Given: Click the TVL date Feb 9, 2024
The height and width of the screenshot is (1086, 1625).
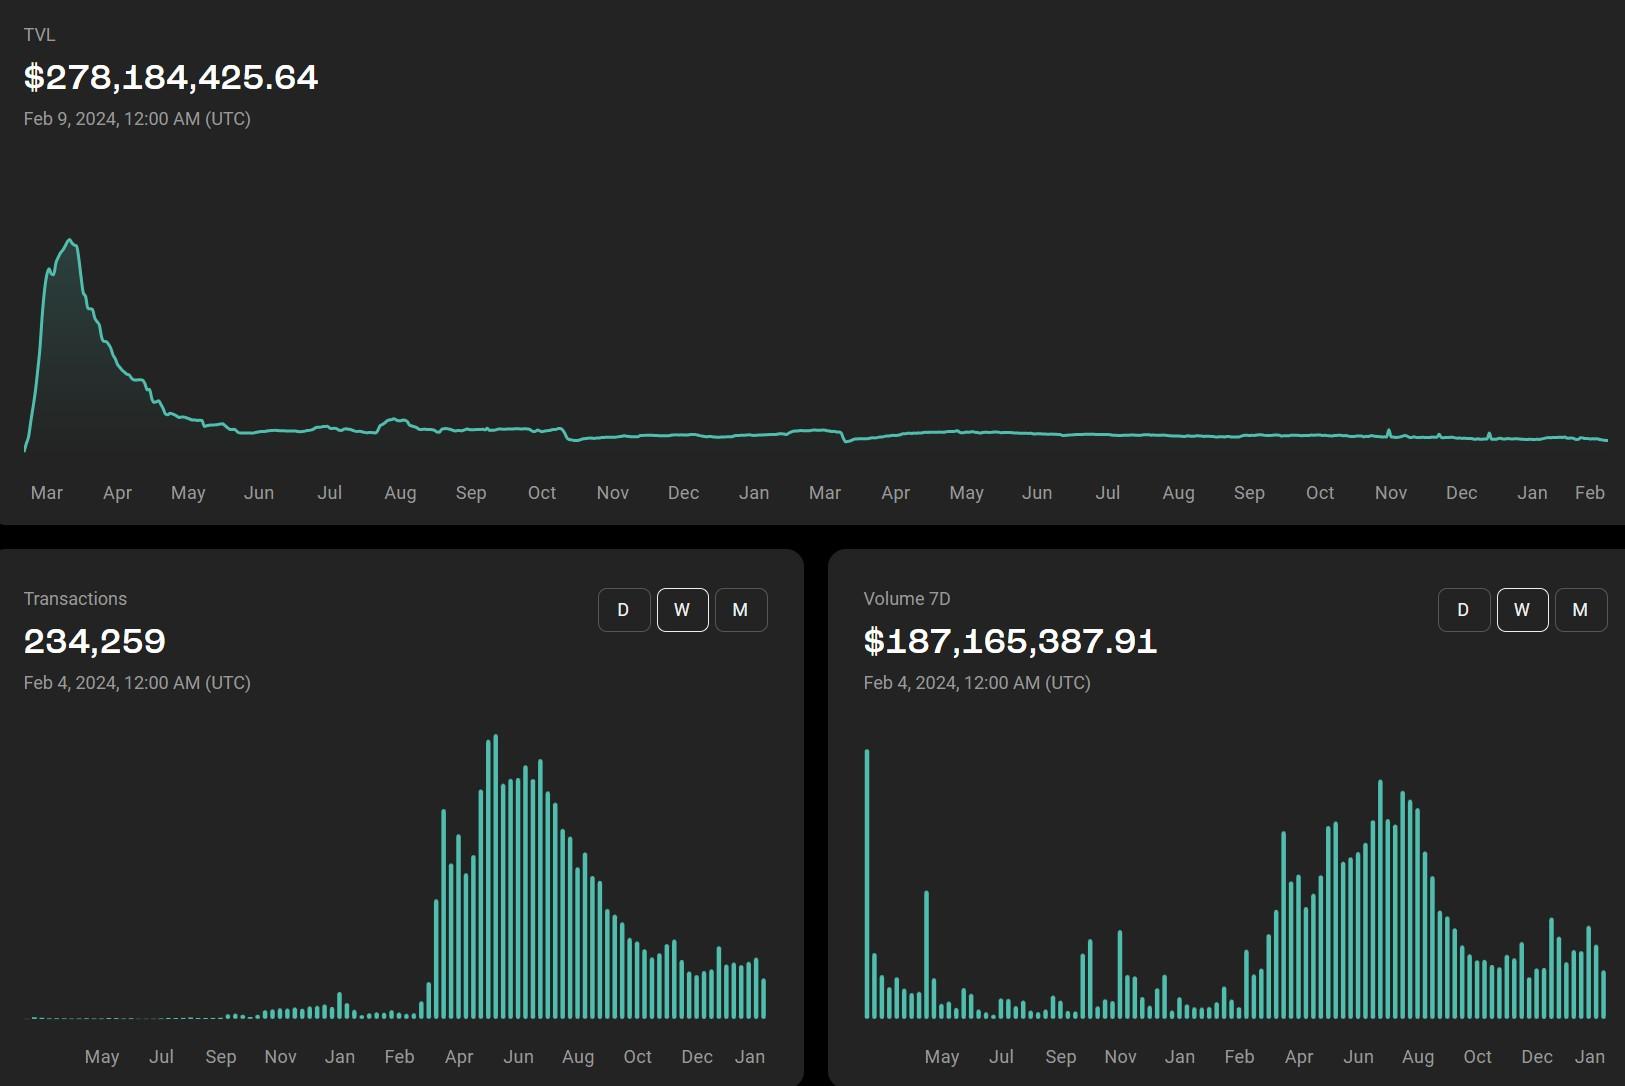Looking at the screenshot, I should coord(137,118).
